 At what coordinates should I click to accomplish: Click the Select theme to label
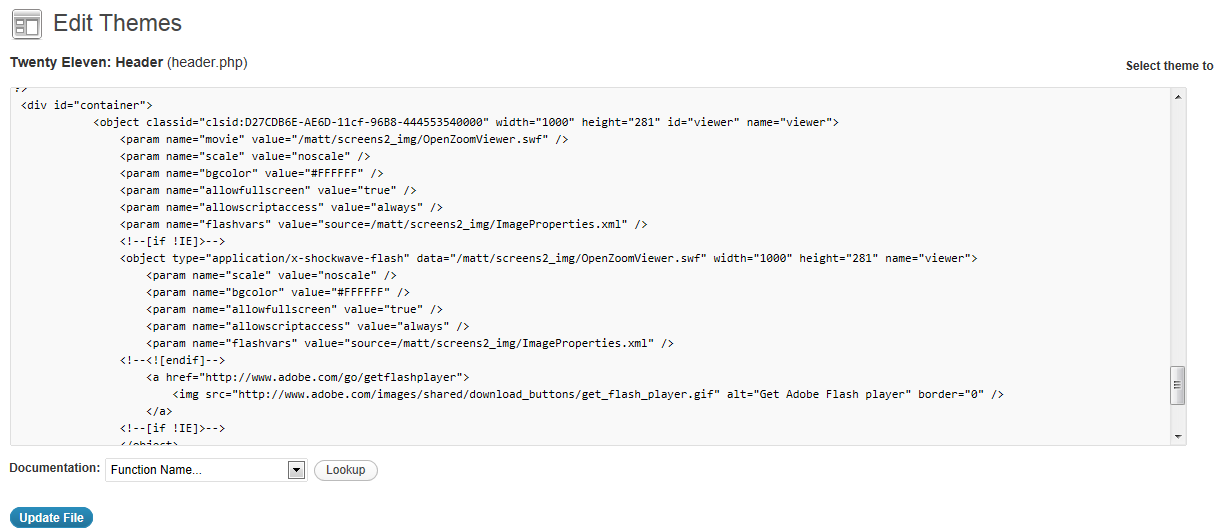click(x=1170, y=66)
